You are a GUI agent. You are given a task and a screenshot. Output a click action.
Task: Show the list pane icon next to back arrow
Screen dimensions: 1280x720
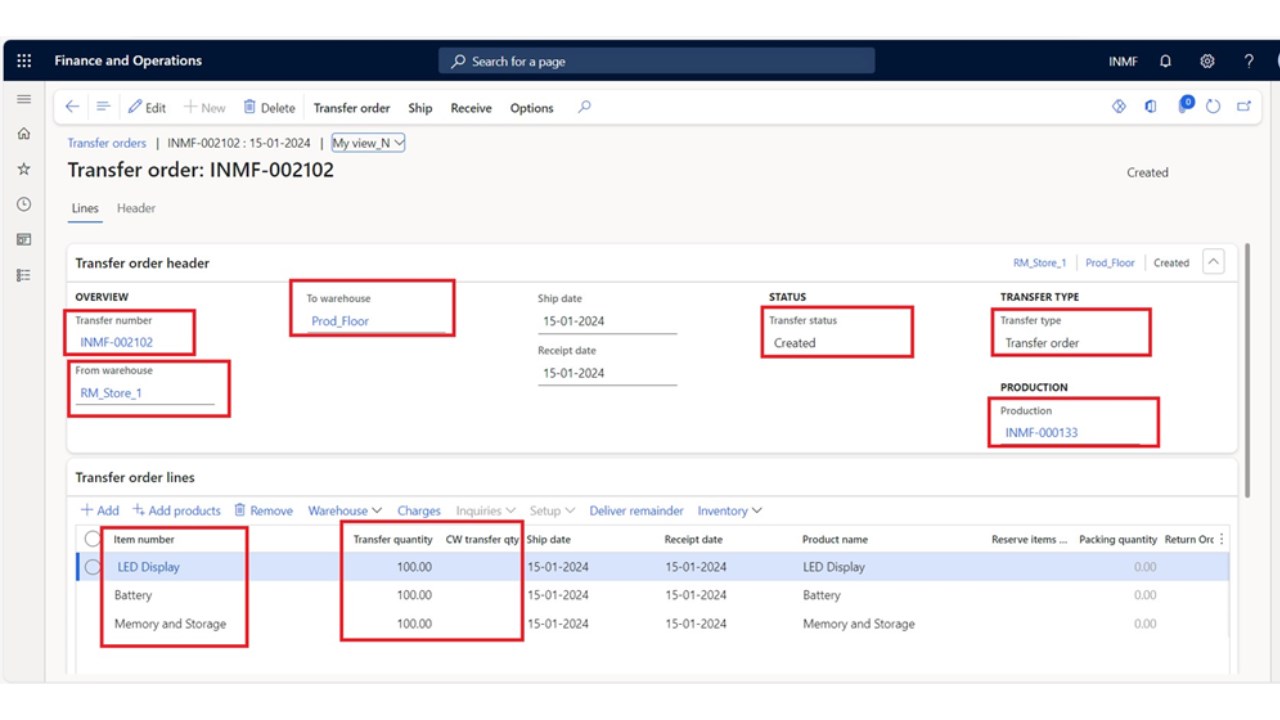pyautogui.click(x=102, y=107)
